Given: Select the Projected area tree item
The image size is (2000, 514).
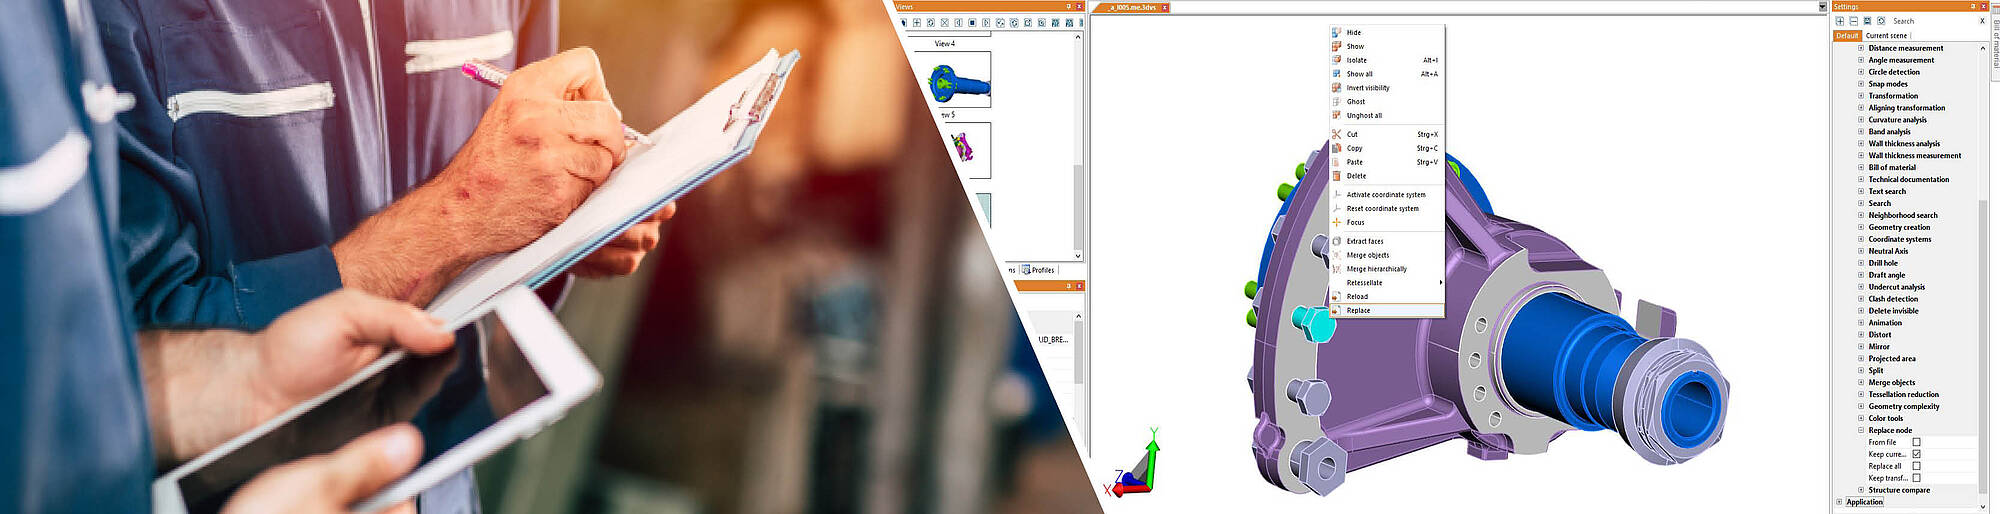Looking at the screenshot, I should (1892, 358).
